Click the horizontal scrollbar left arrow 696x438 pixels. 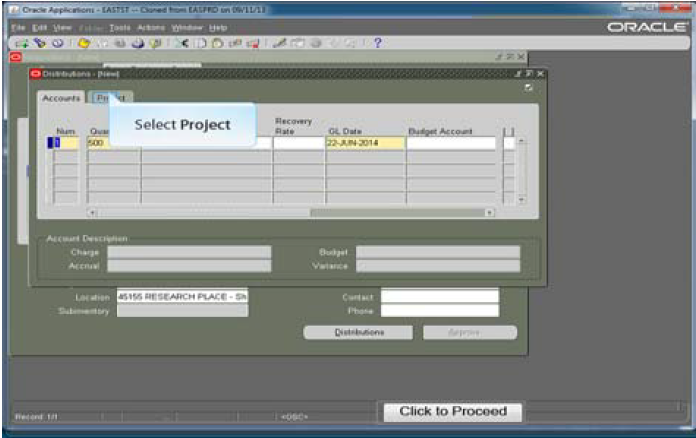coord(92,213)
